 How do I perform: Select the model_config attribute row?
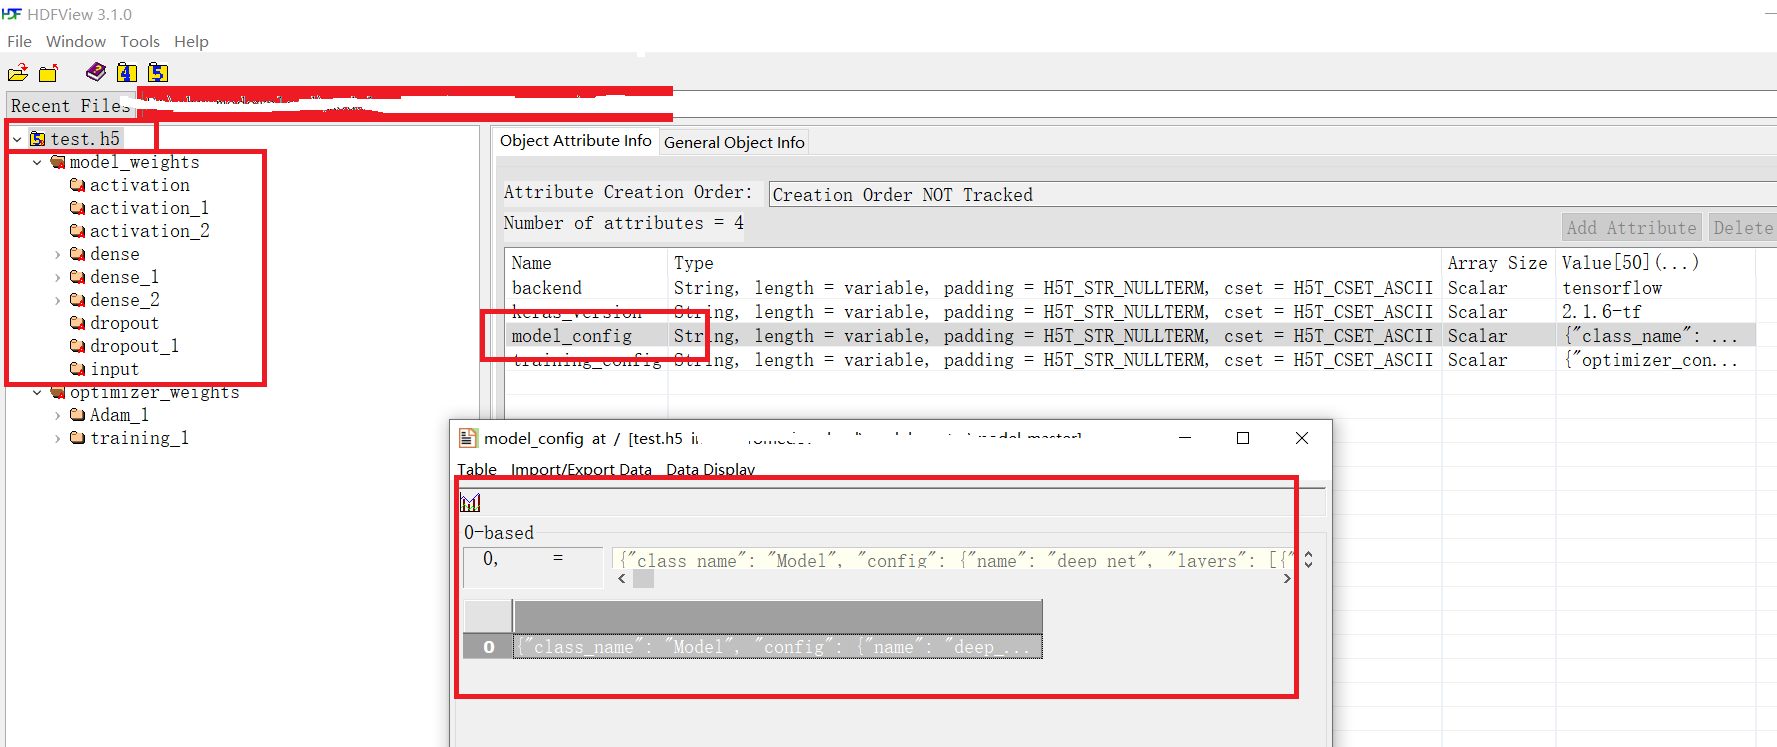click(1130, 336)
